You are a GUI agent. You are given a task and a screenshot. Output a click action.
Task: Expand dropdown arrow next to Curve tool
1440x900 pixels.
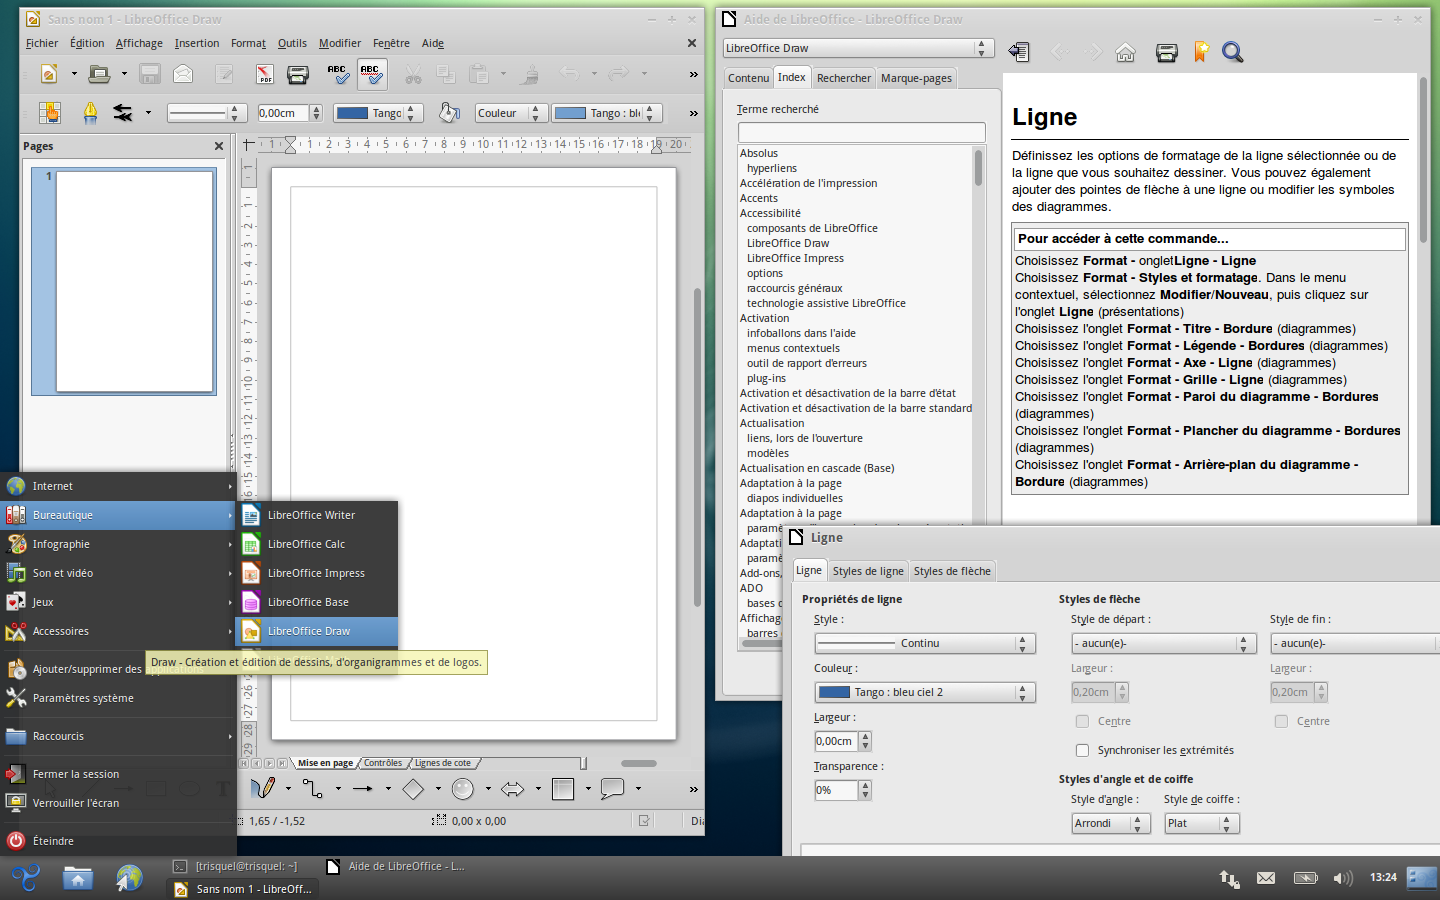pyautogui.click(x=288, y=788)
